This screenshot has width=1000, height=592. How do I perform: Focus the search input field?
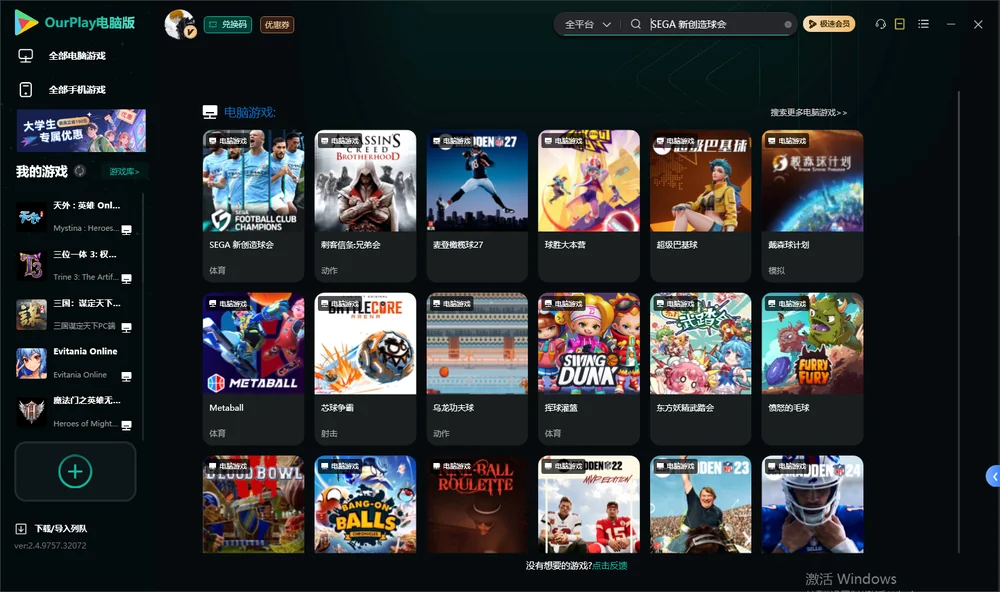tap(714, 24)
